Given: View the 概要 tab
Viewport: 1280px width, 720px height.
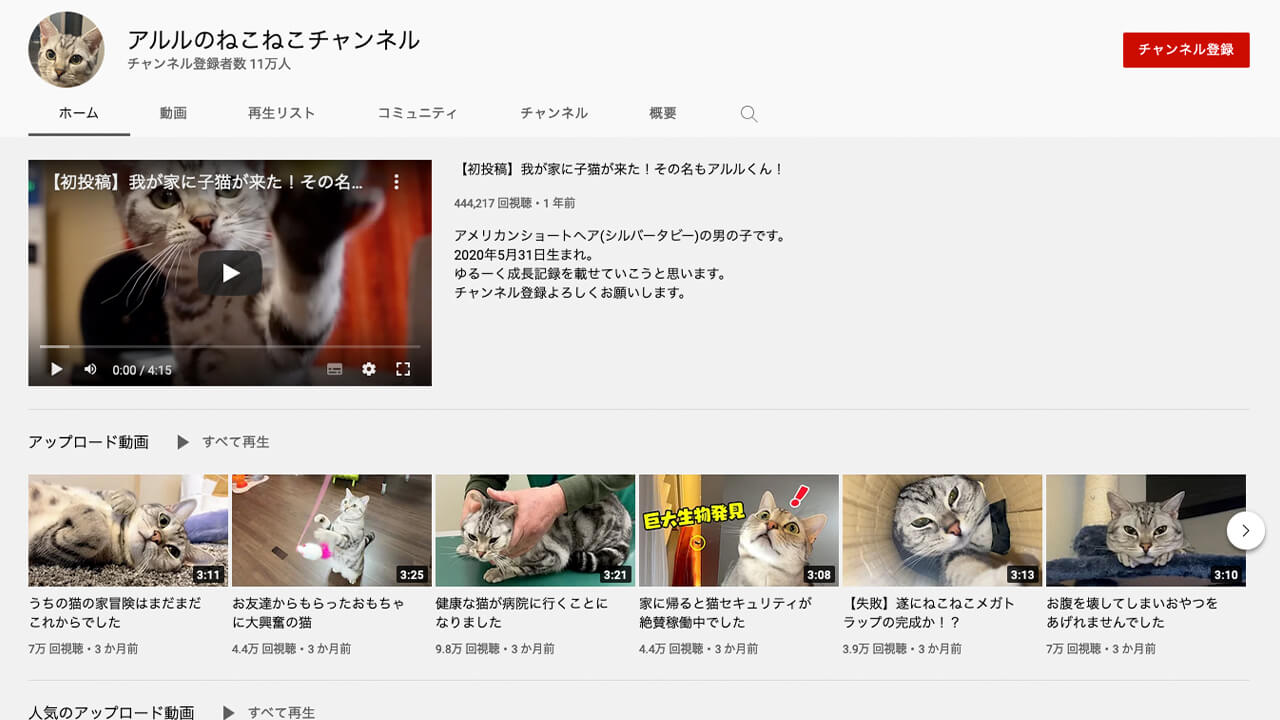Looking at the screenshot, I should click(663, 114).
